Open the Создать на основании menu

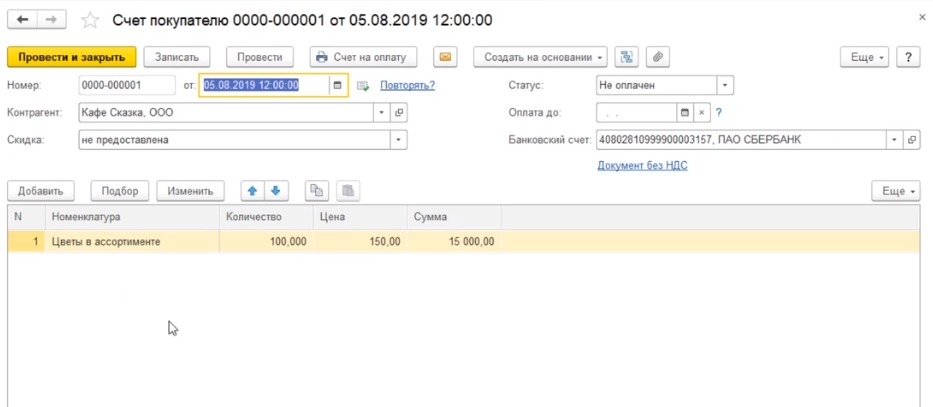(x=539, y=57)
